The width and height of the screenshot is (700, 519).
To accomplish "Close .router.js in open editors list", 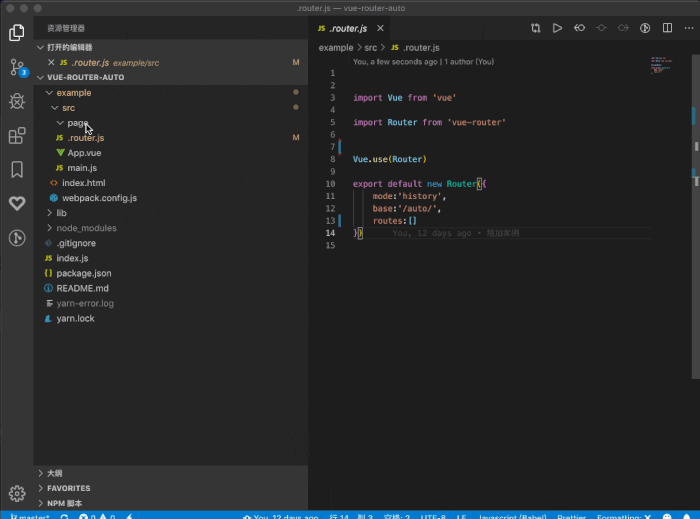I will (x=51, y=63).
